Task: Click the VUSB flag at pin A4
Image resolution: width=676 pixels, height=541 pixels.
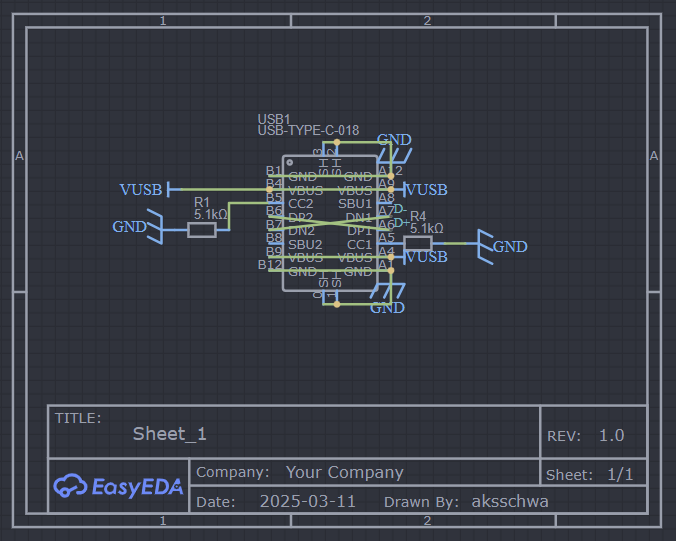Action: click(x=425, y=257)
